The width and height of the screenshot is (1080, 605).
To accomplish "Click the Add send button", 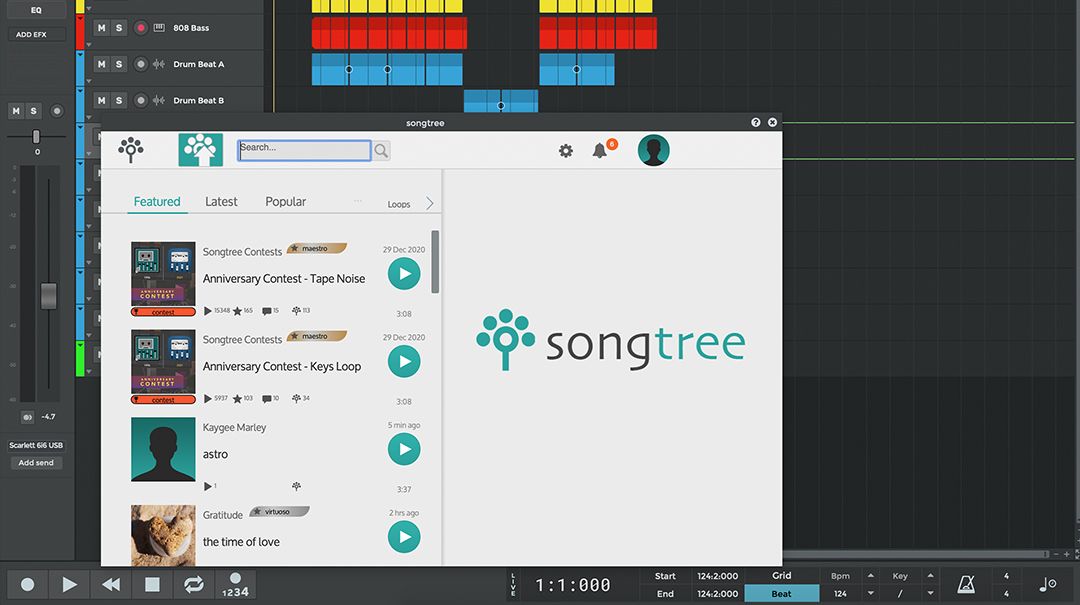I will click(x=36, y=463).
